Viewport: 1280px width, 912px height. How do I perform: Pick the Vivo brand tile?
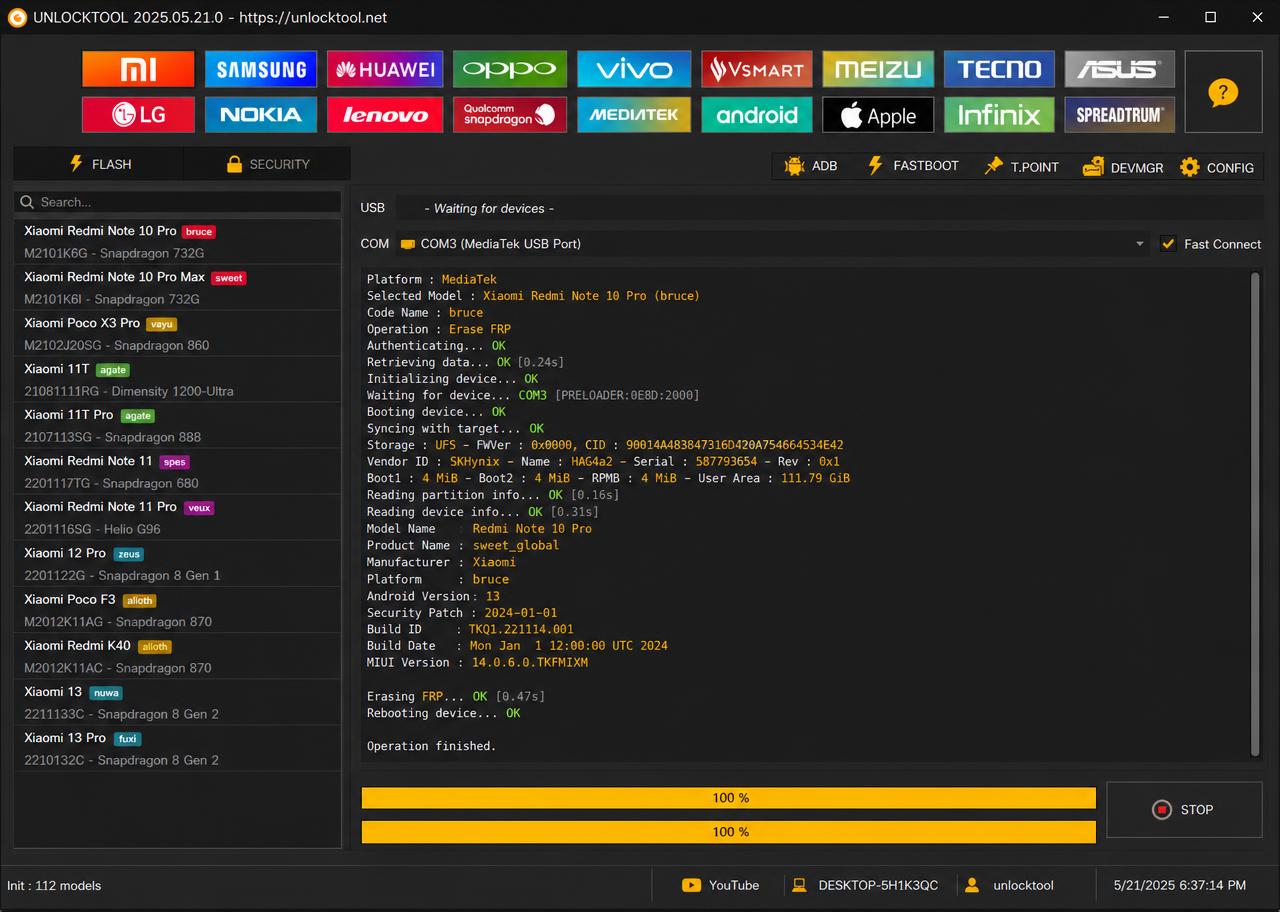(634, 69)
